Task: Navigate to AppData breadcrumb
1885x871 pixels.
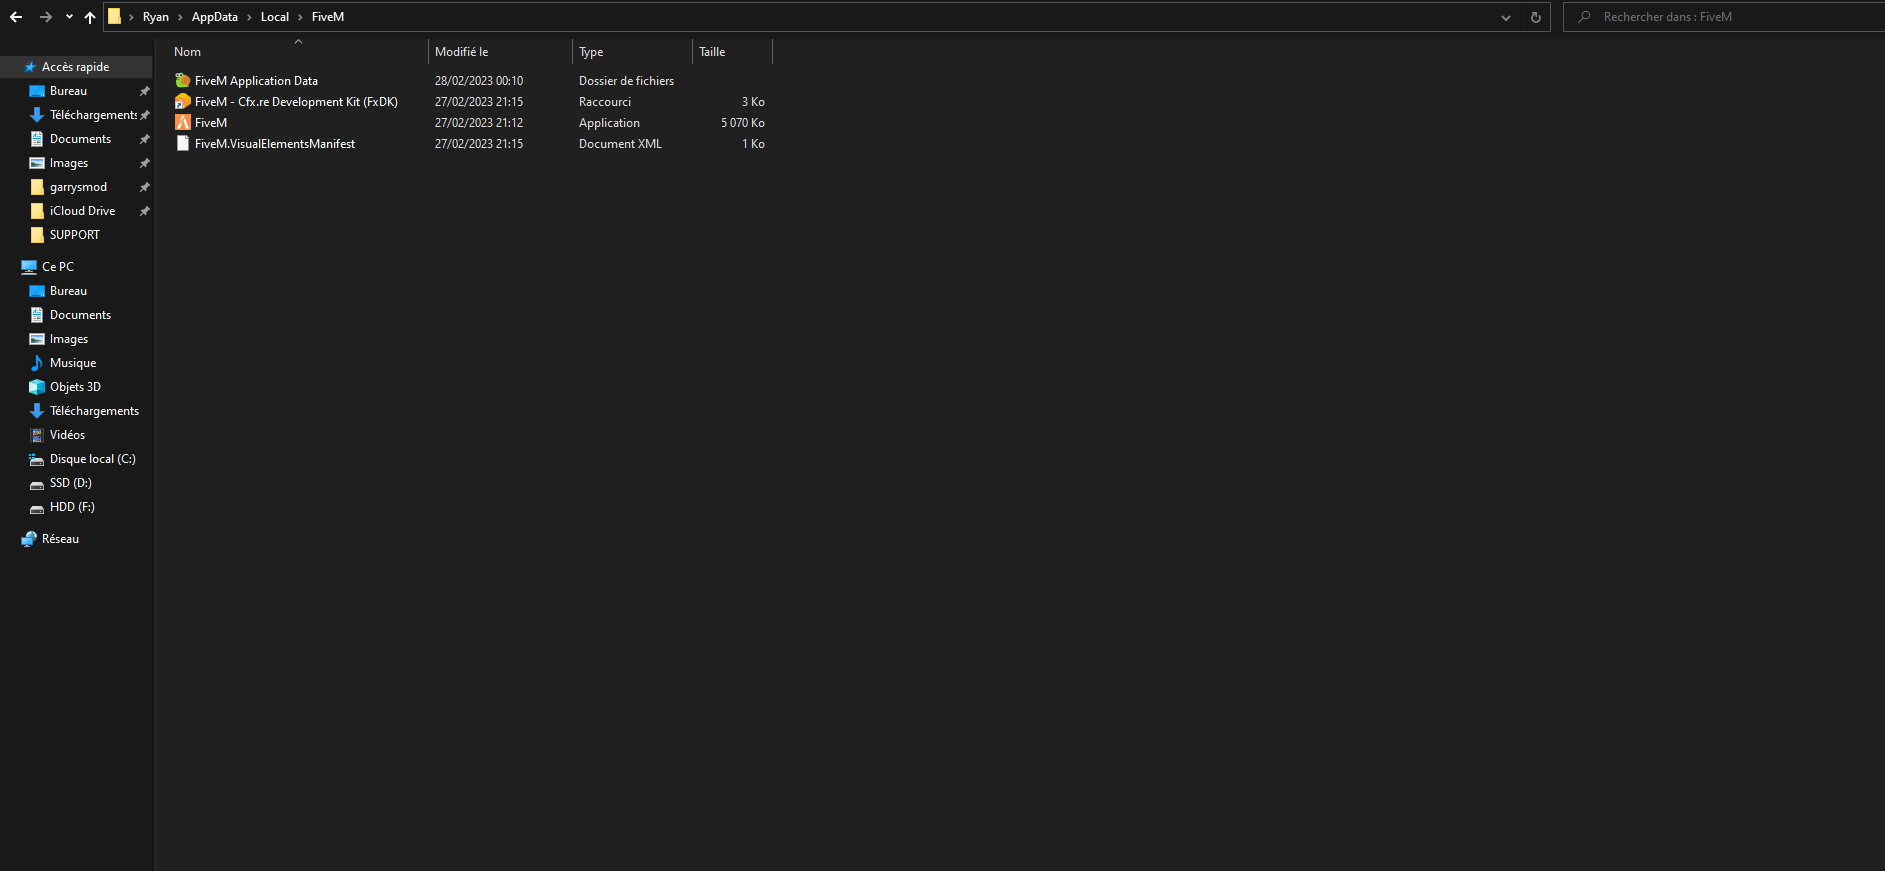Action: pyautogui.click(x=215, y=17)
